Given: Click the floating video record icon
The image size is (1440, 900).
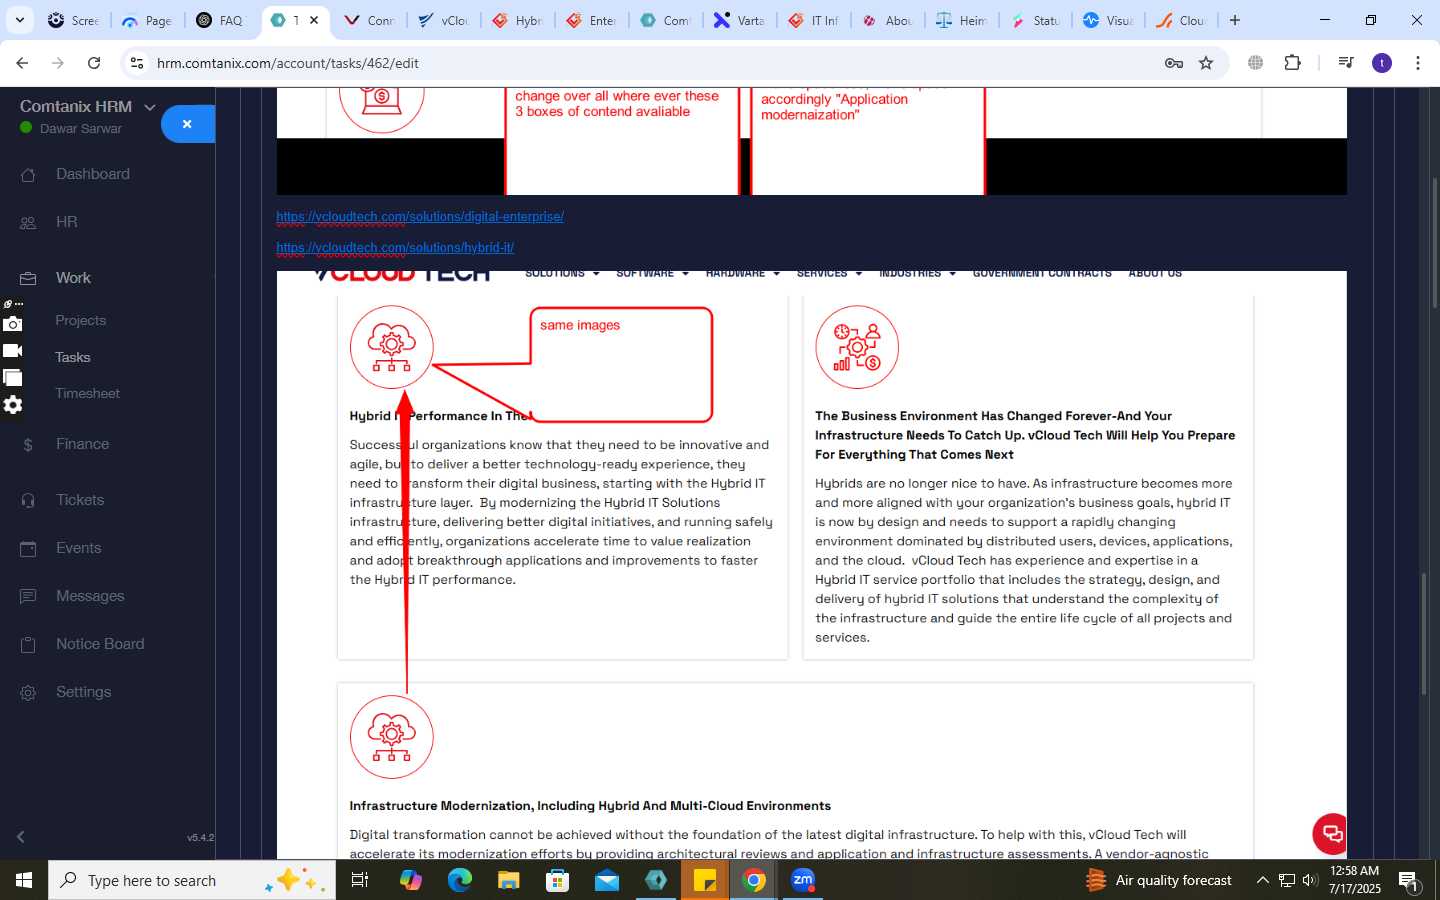Looking at the screenshot, I should (12, 351).
